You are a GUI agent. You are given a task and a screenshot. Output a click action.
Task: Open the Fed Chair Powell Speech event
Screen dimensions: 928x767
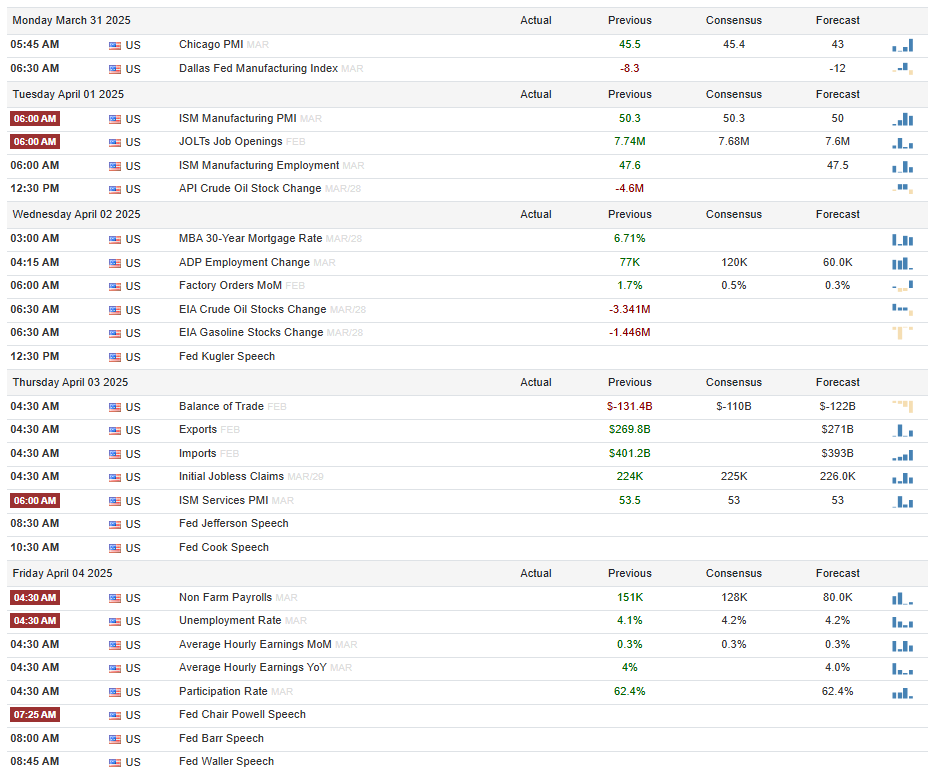point(242,714)
